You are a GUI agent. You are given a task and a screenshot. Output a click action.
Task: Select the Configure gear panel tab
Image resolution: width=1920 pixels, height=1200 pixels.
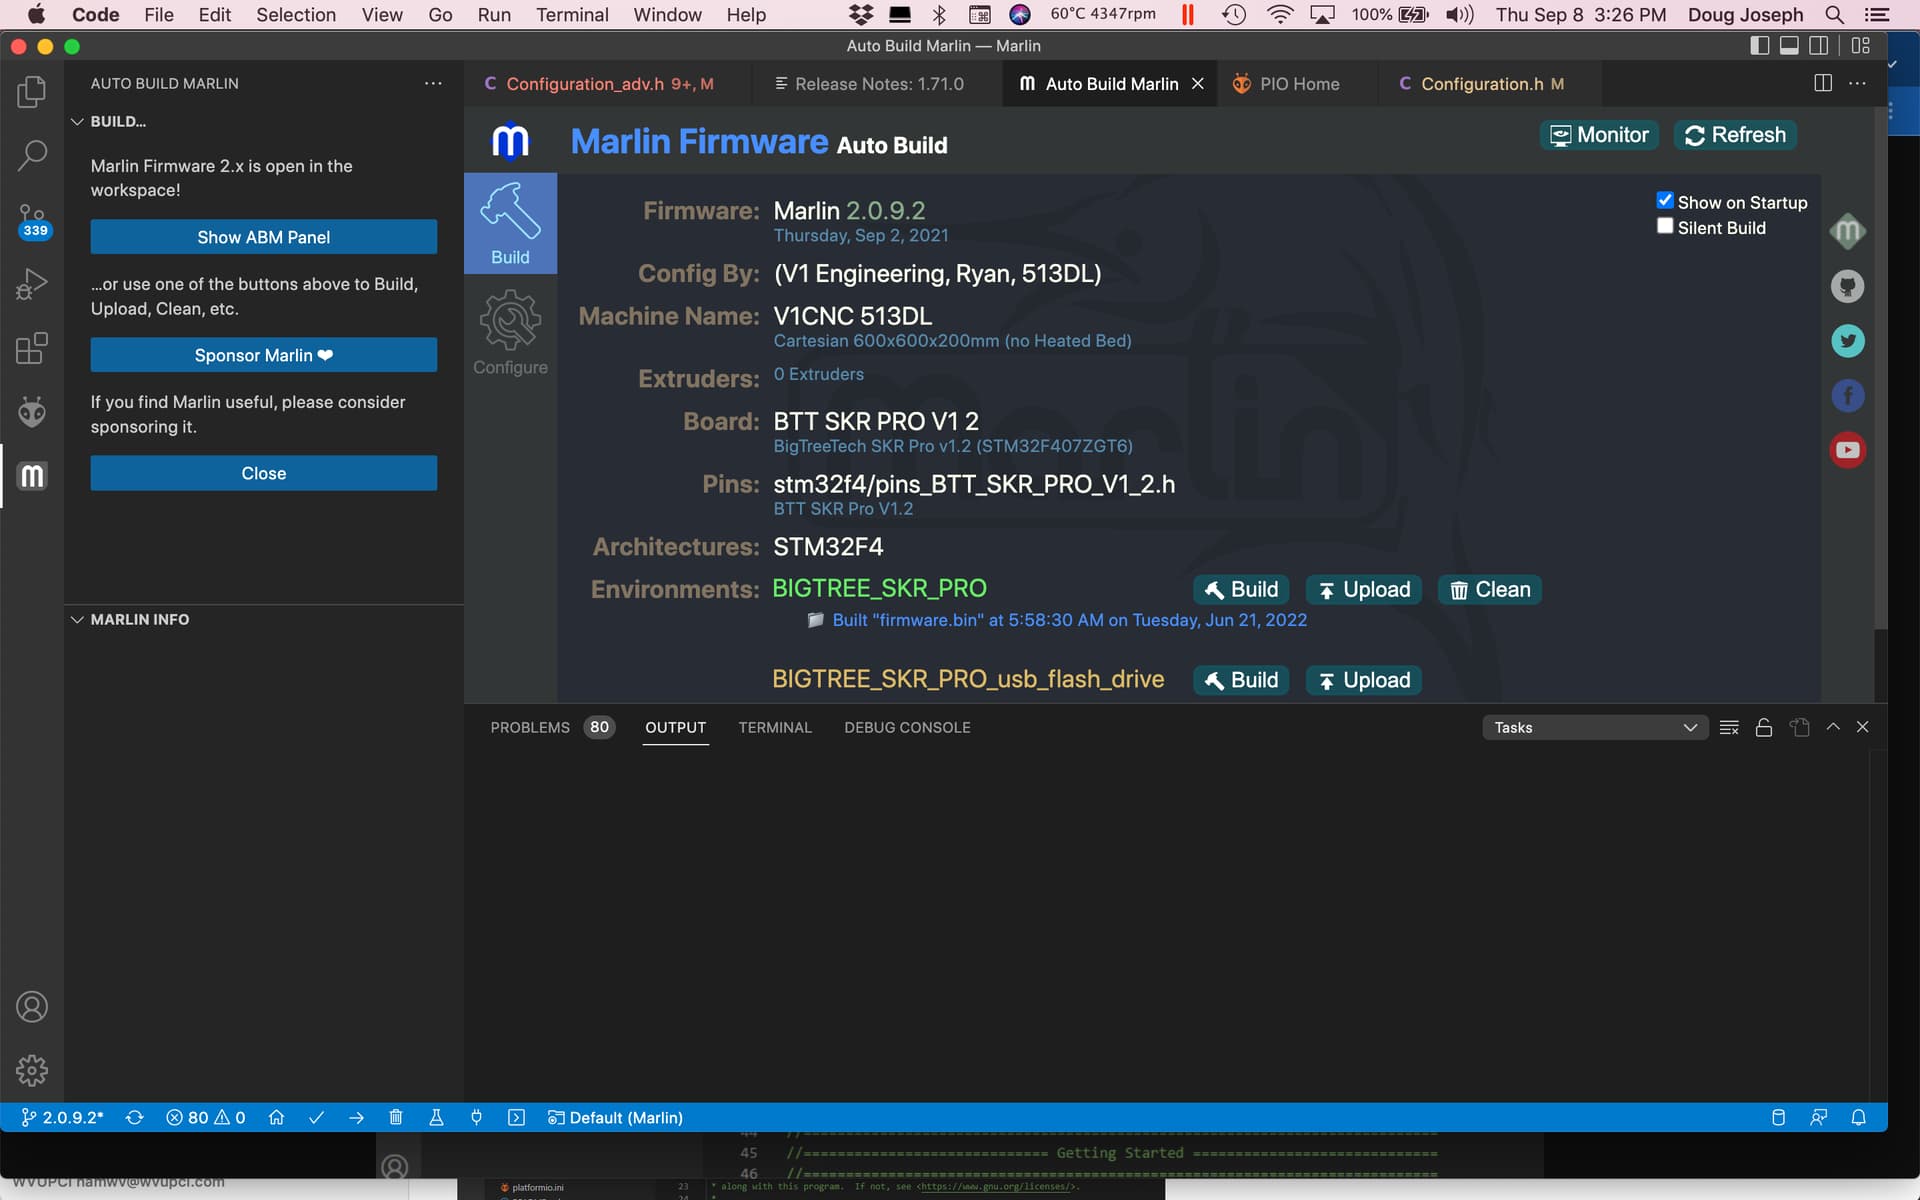click(x=510, y=333)
